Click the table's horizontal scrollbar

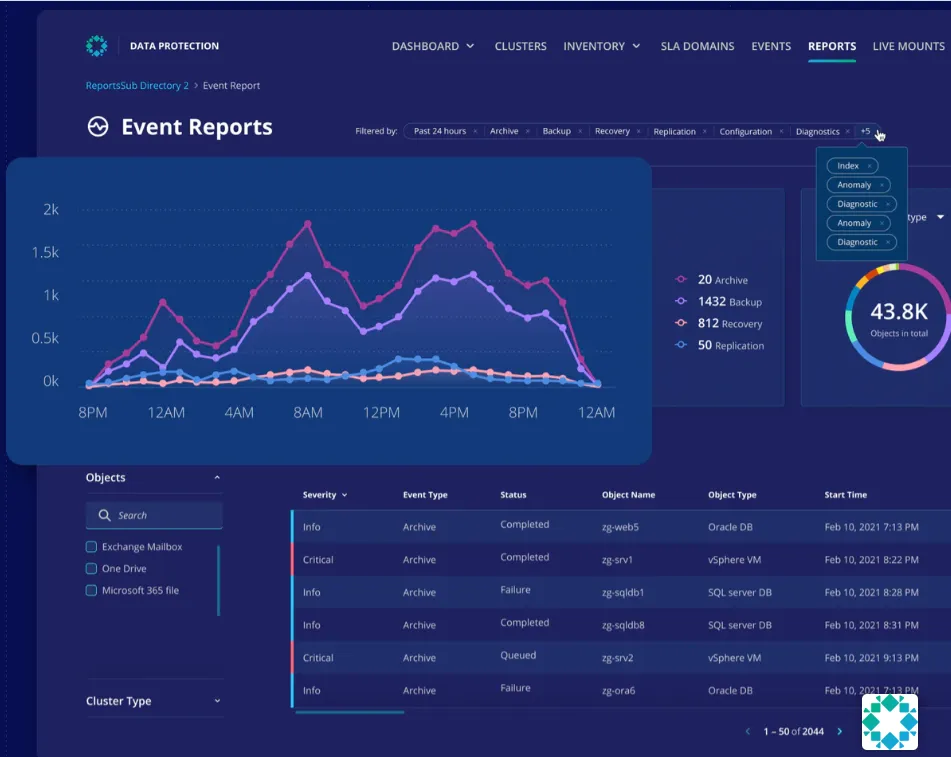(x=349, y=712)
